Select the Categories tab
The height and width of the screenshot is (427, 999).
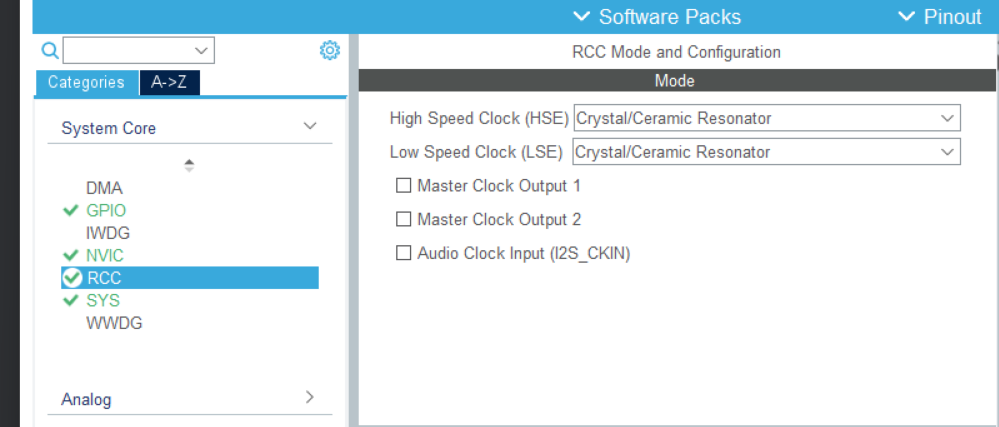(x=86, y=82)
